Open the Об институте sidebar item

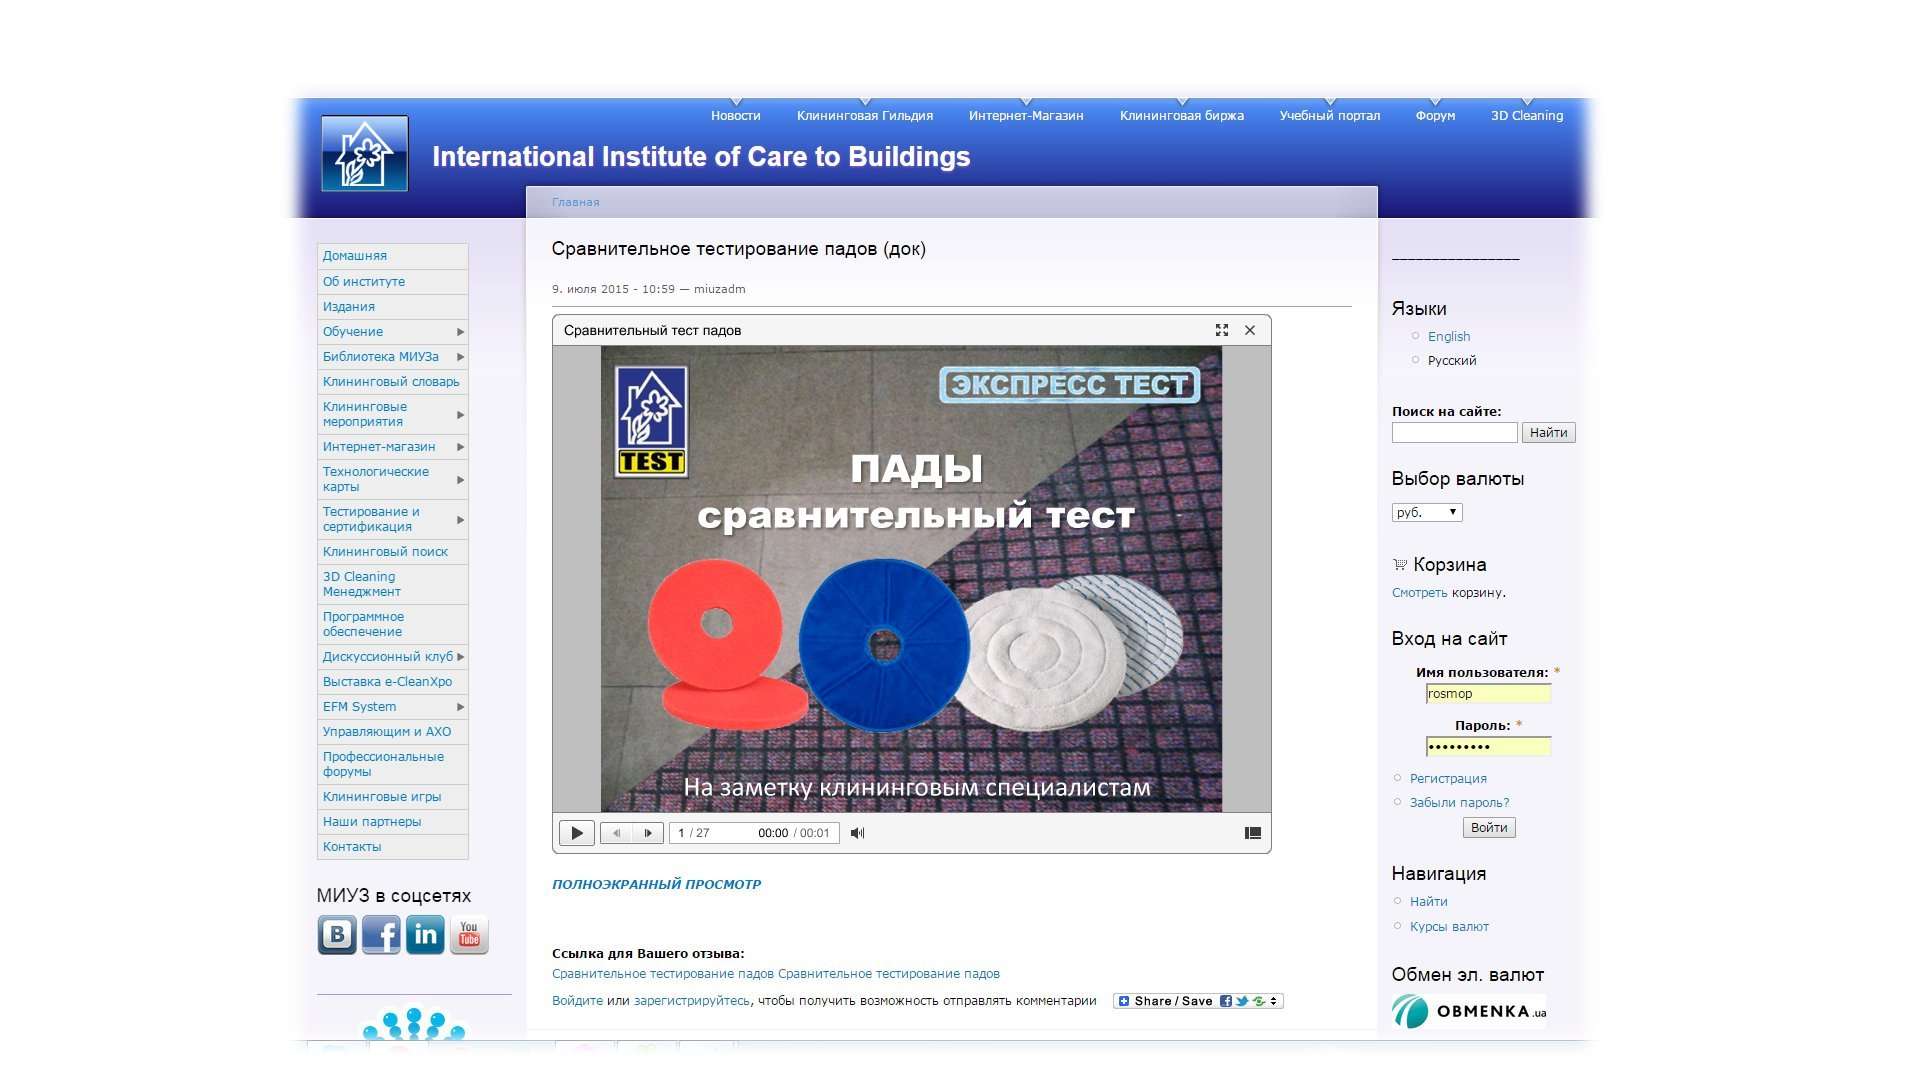(392, 282)
